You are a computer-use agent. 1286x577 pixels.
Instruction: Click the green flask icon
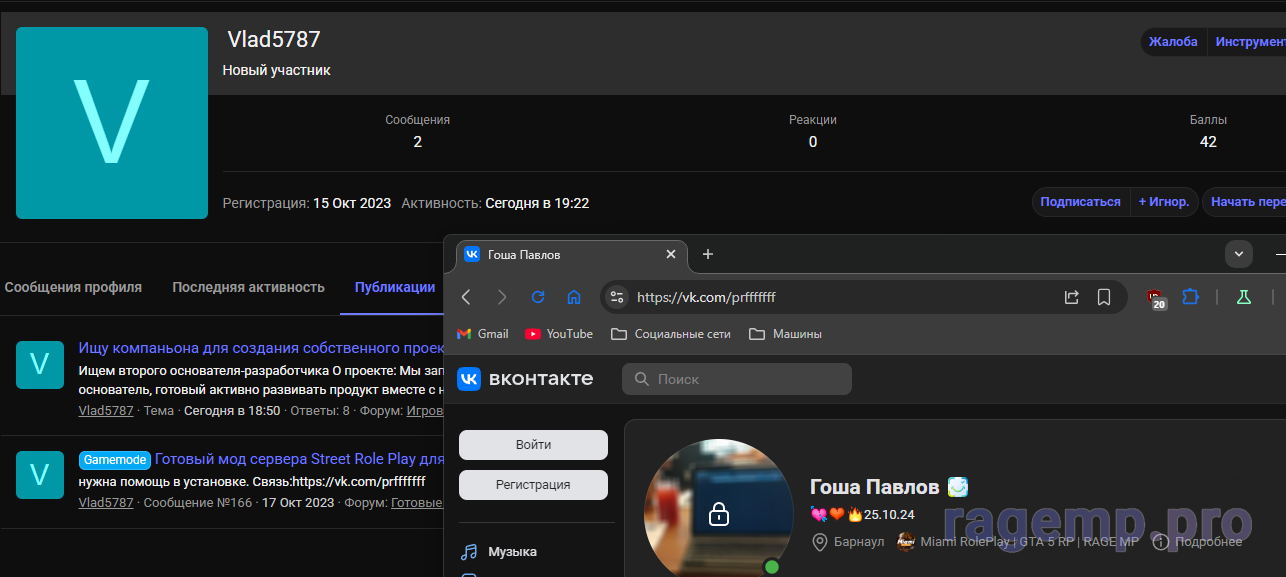1244,297
